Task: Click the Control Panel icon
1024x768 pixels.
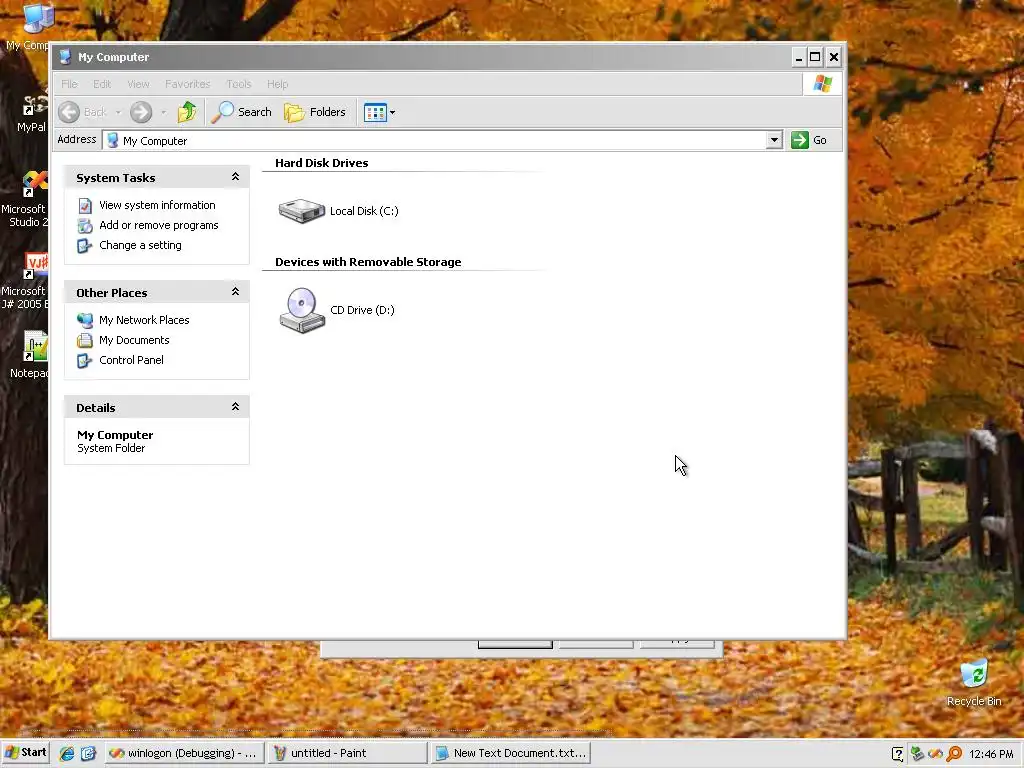Action: [x=85, y=360]
